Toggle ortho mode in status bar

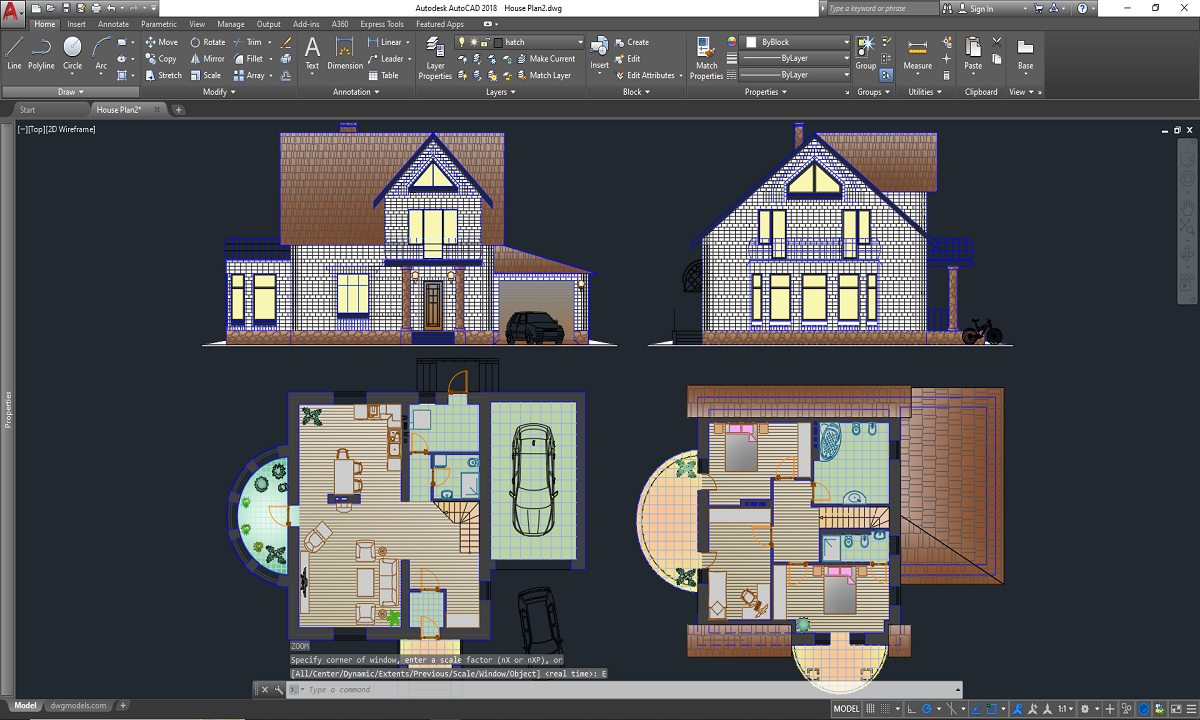[x=913, y=709]
